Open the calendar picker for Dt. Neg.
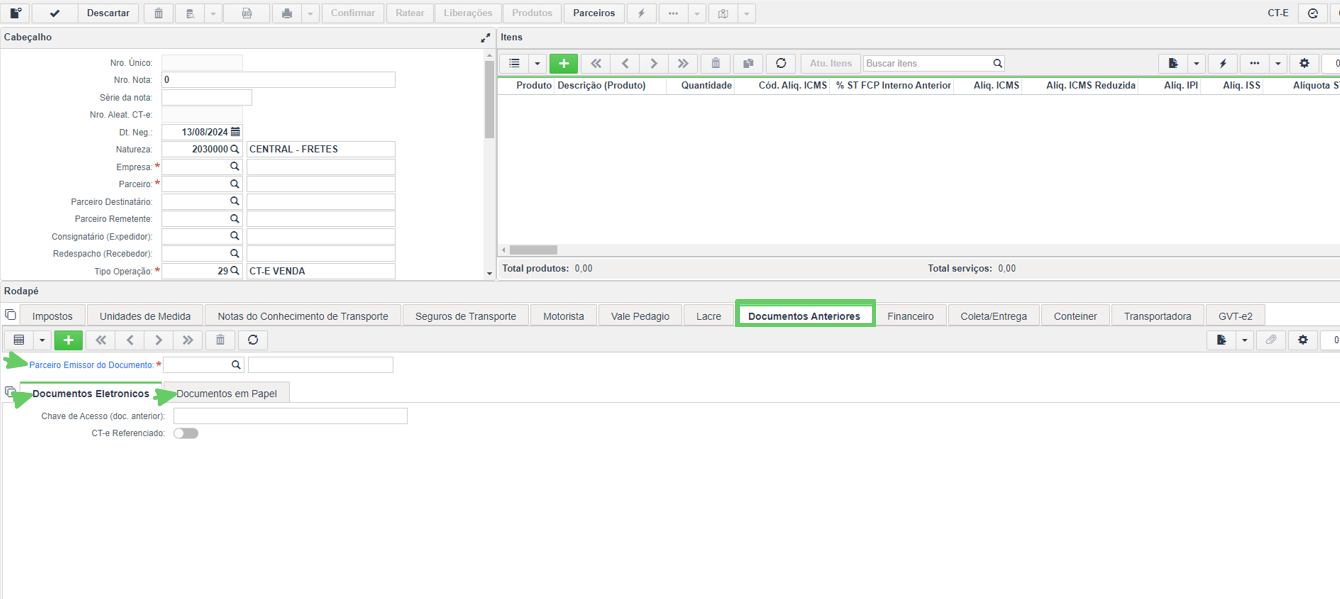The image size is (1340, 599). pos(236,132)
